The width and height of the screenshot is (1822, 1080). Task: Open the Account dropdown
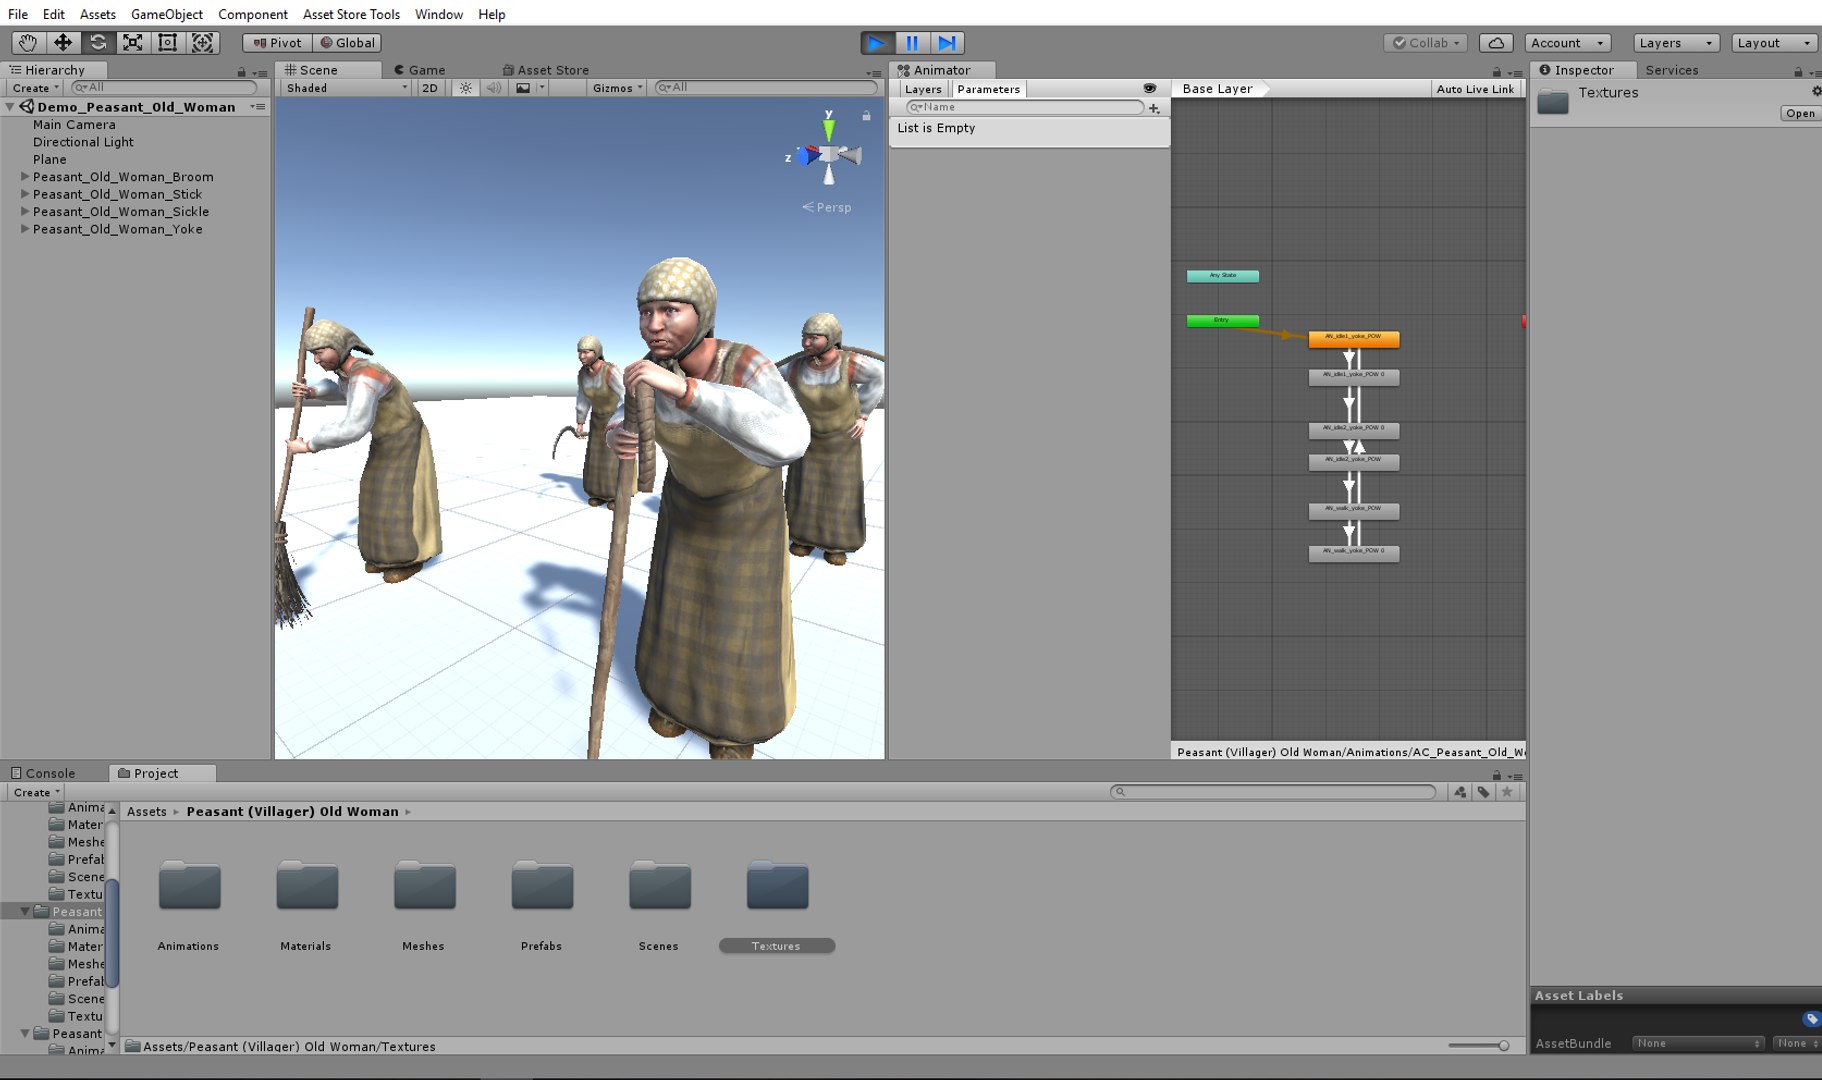click(1568, 43)
